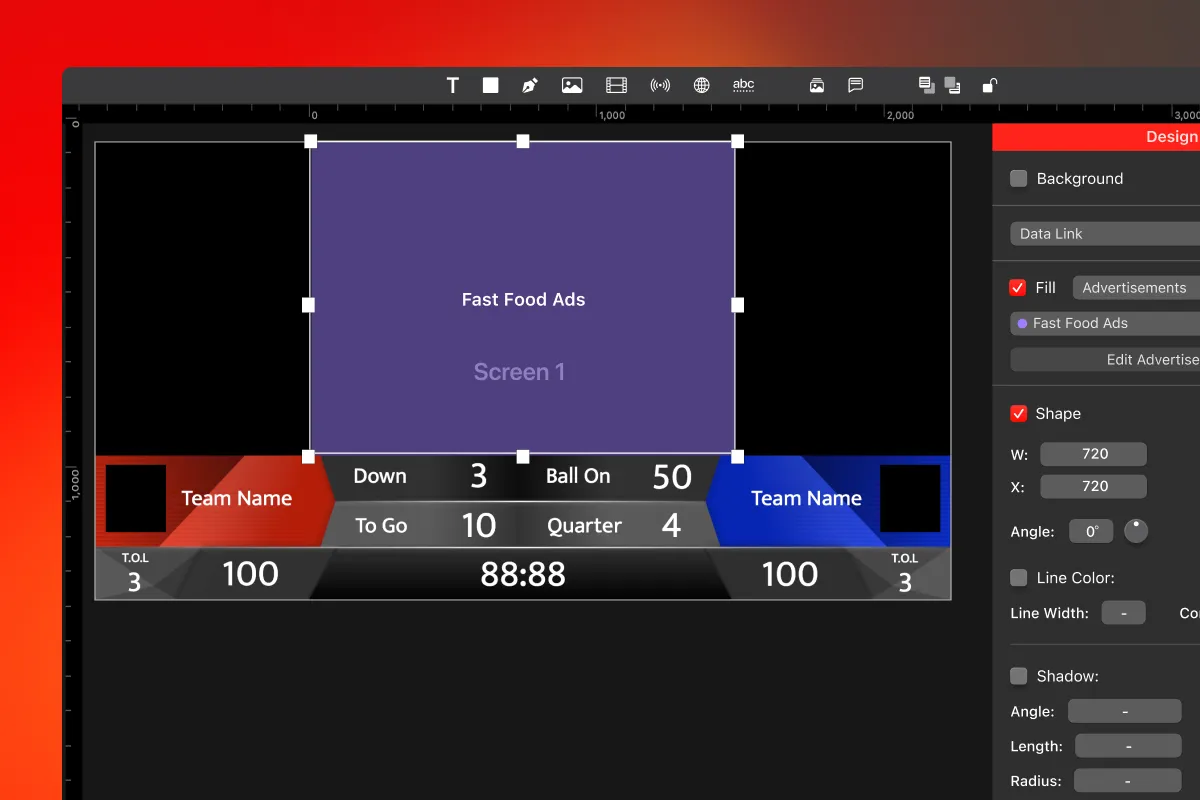Select the Pen drawing tool
This screenshot has height=800, width=1200.
coord(529,86)
